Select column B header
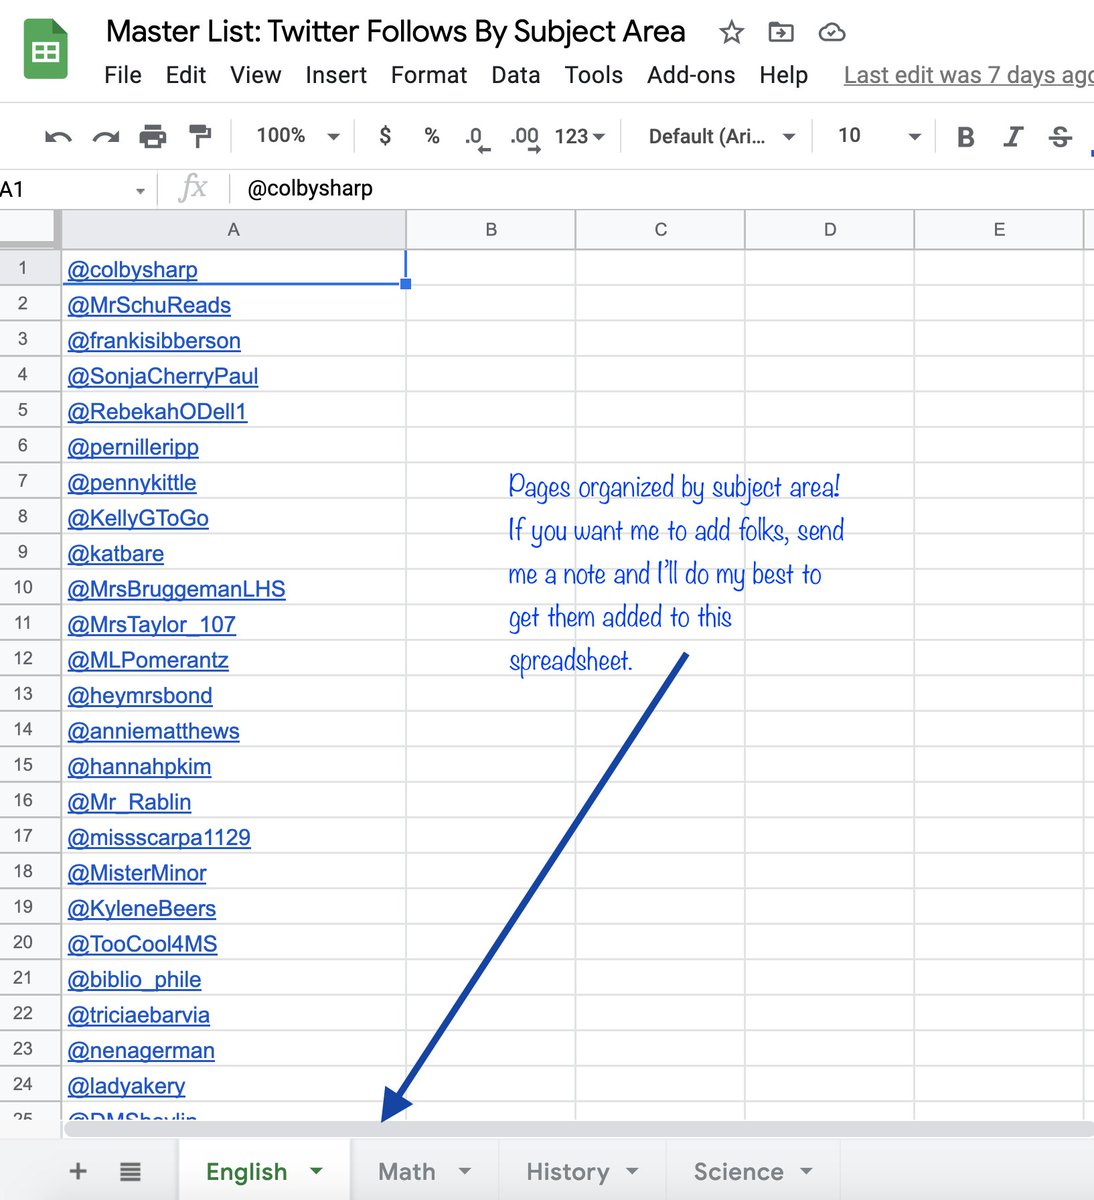 491,230
